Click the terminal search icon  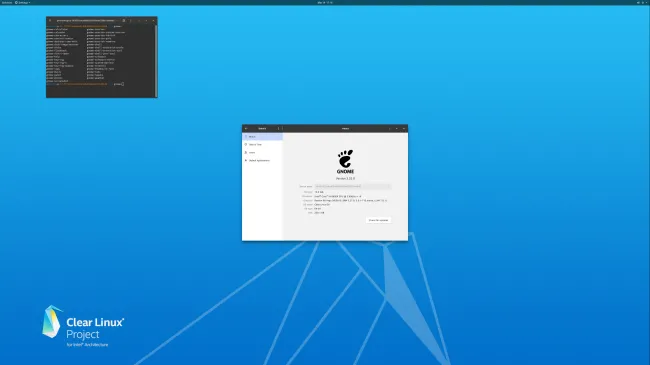pyautogui.click(x=124, y=20)
